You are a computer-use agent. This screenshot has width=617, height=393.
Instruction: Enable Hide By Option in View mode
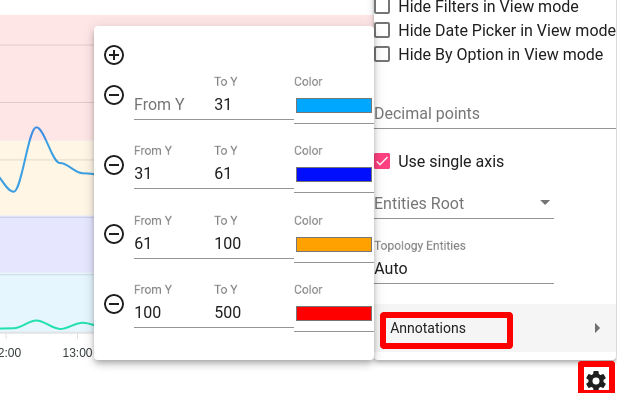pyautogui.click(x=382, y=54)
